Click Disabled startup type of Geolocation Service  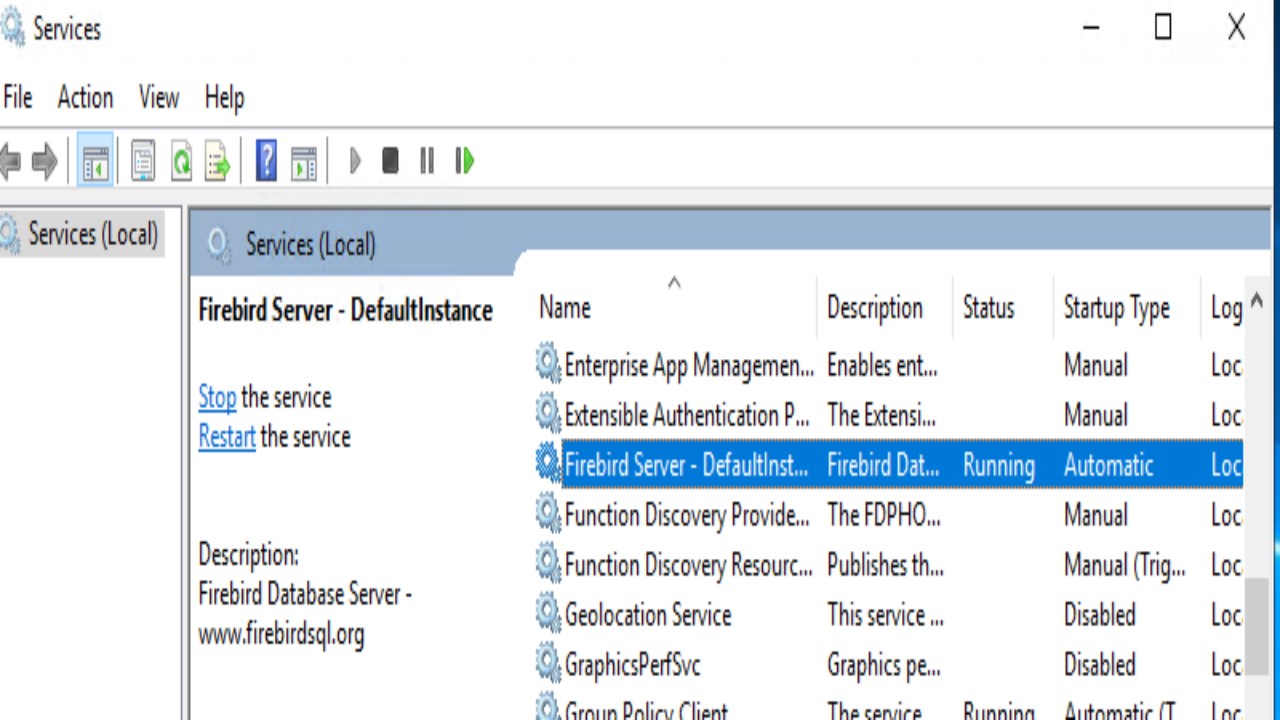tap(1100, 615)
